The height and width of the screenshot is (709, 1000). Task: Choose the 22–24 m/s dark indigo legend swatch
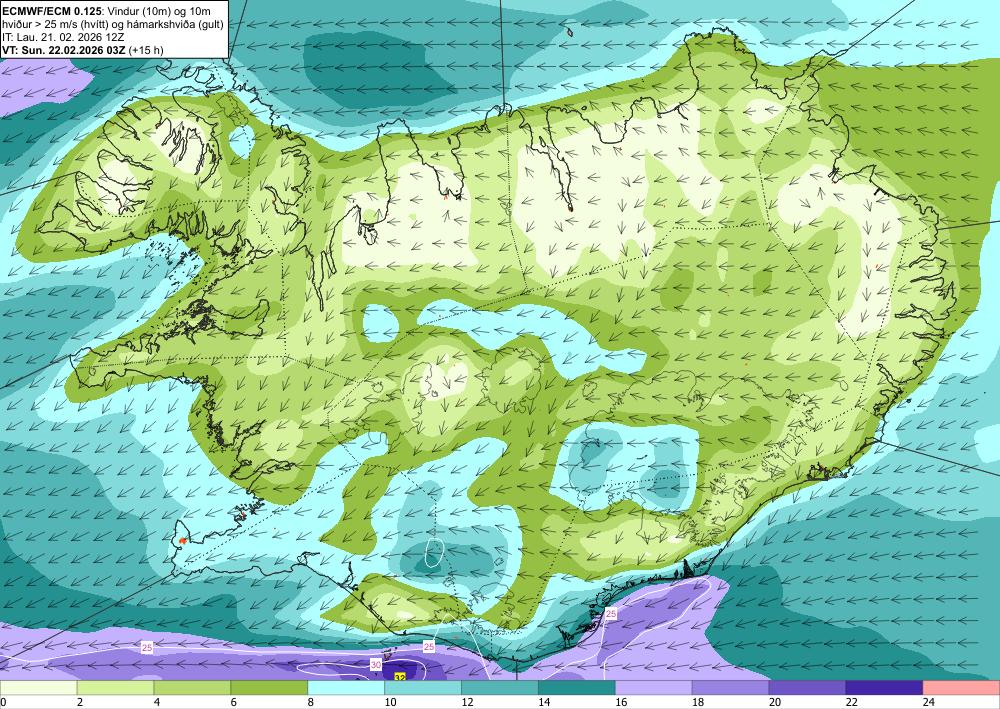coord(884,688)
